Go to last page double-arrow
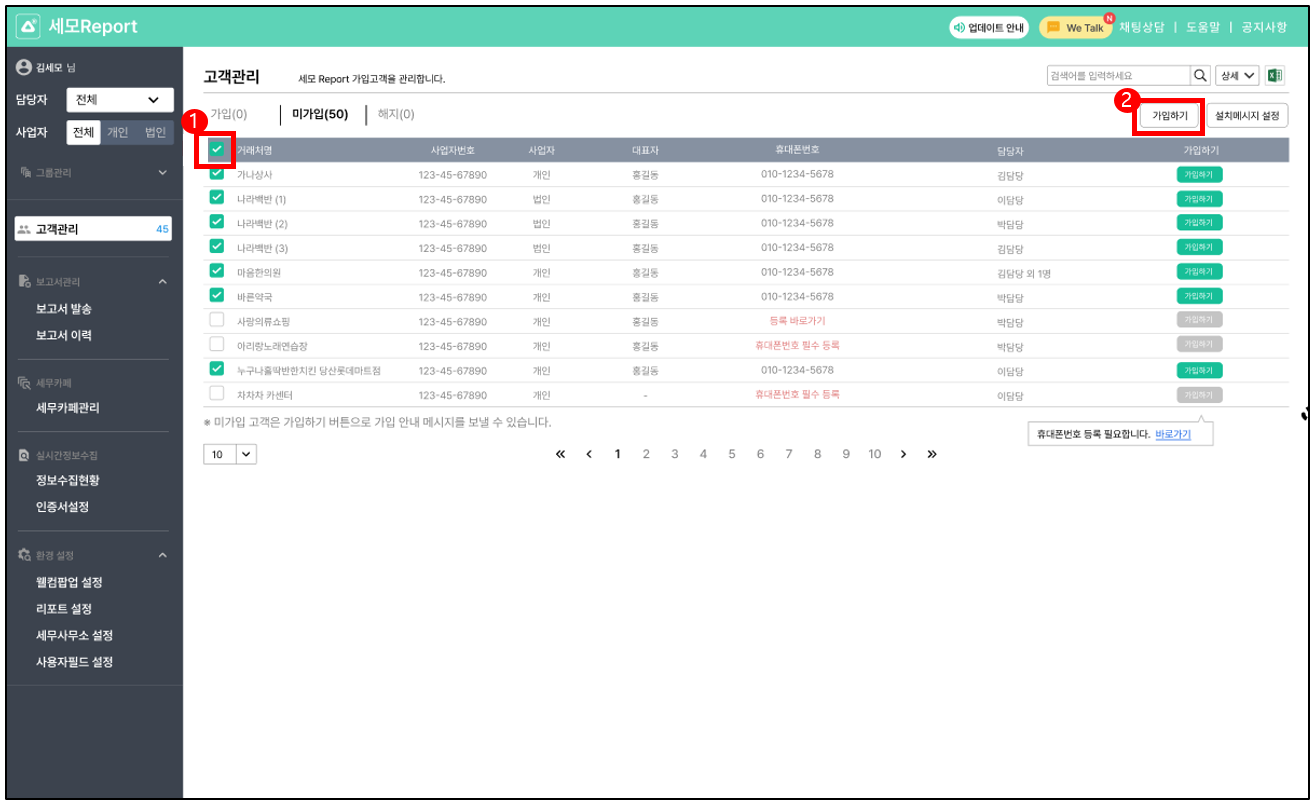The height and width of the screenshot is (805, 1315). 932,454
